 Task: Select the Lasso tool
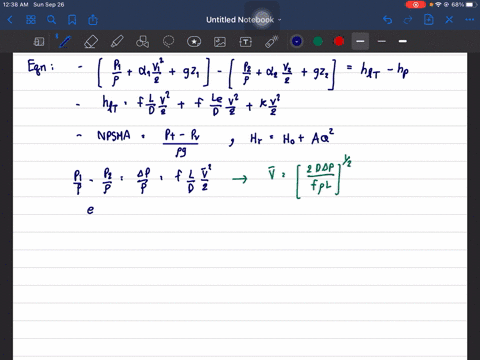(x=168, y=42)
